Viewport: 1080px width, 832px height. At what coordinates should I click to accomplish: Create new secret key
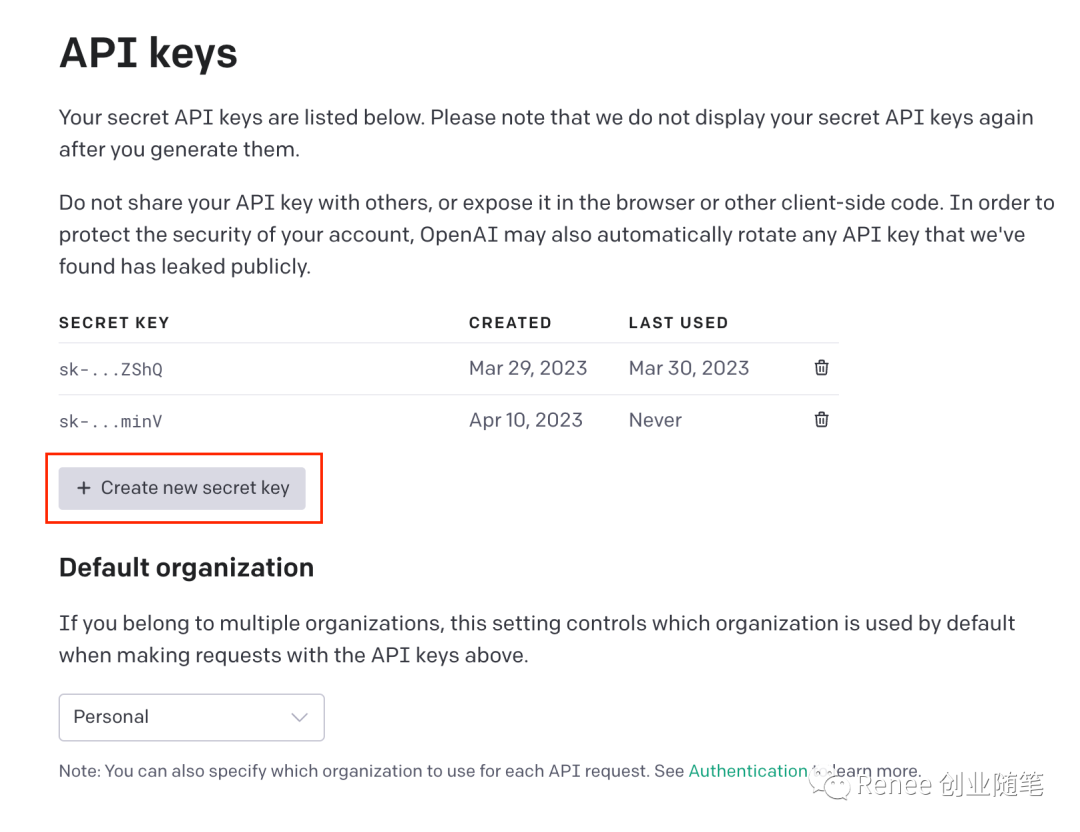coord(182,488)
